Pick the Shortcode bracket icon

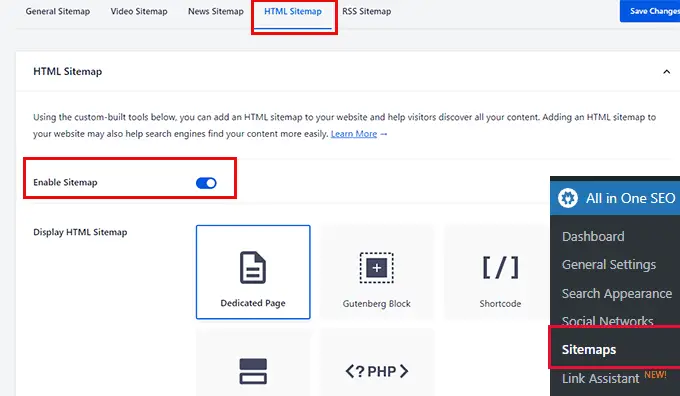point(500,268)
